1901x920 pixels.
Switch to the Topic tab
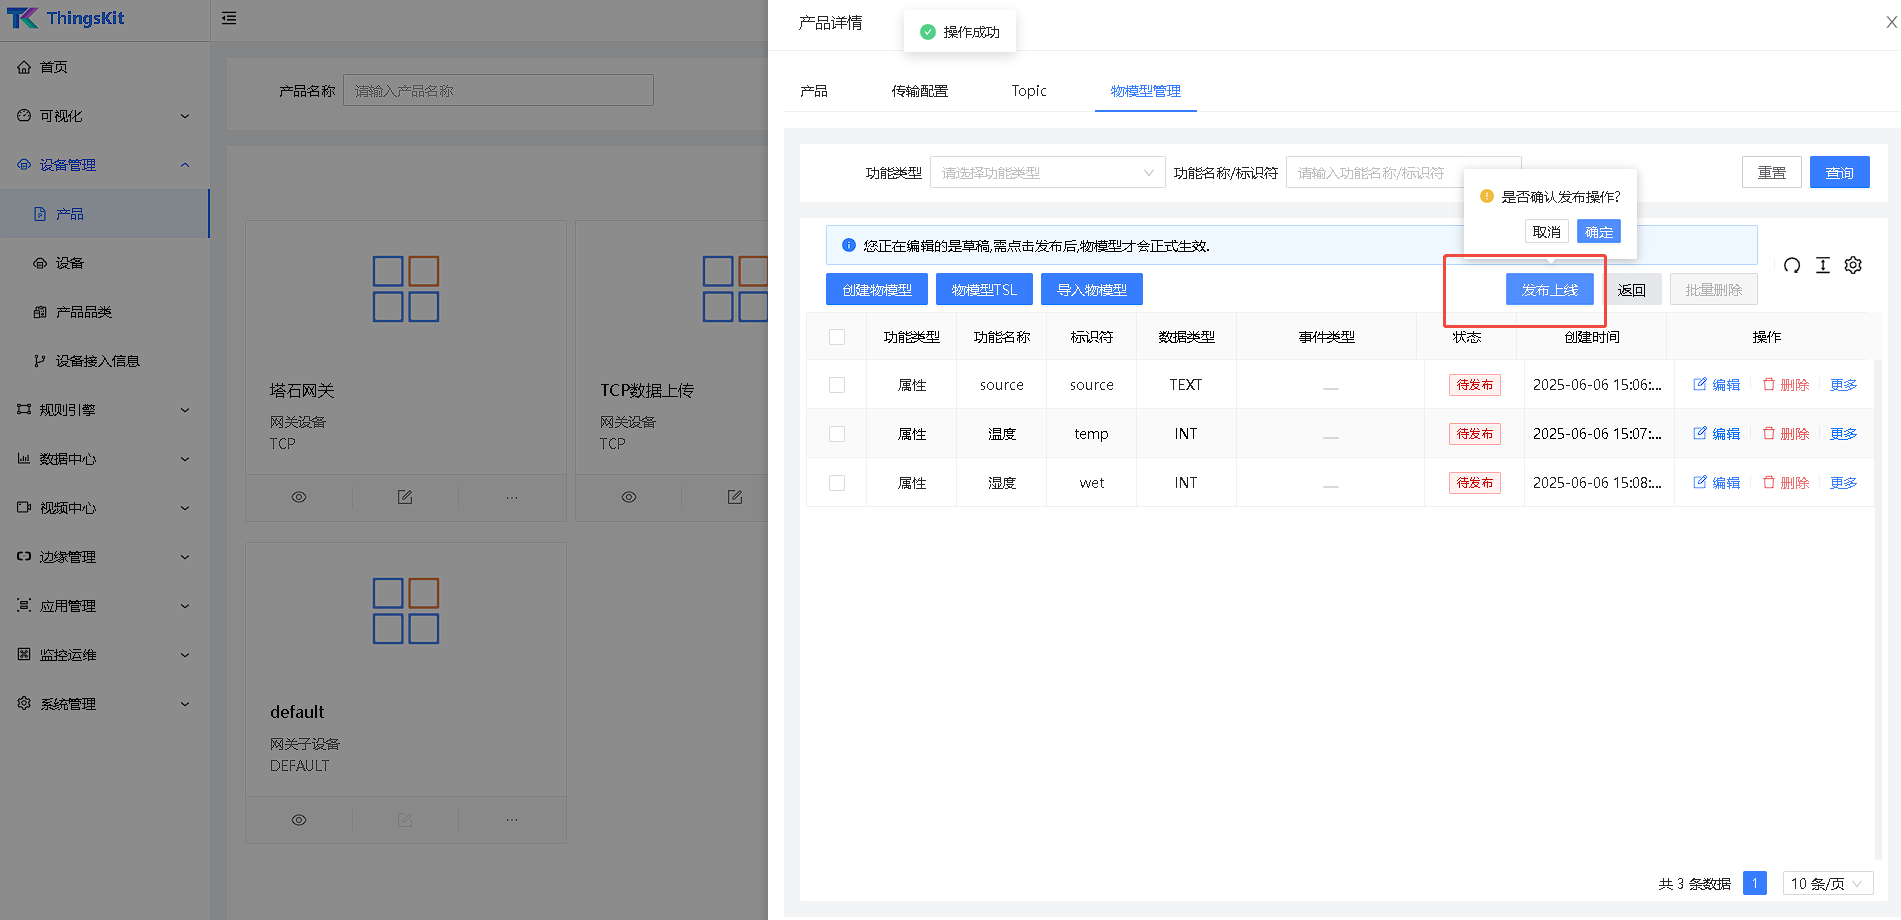coord(1028,91)
